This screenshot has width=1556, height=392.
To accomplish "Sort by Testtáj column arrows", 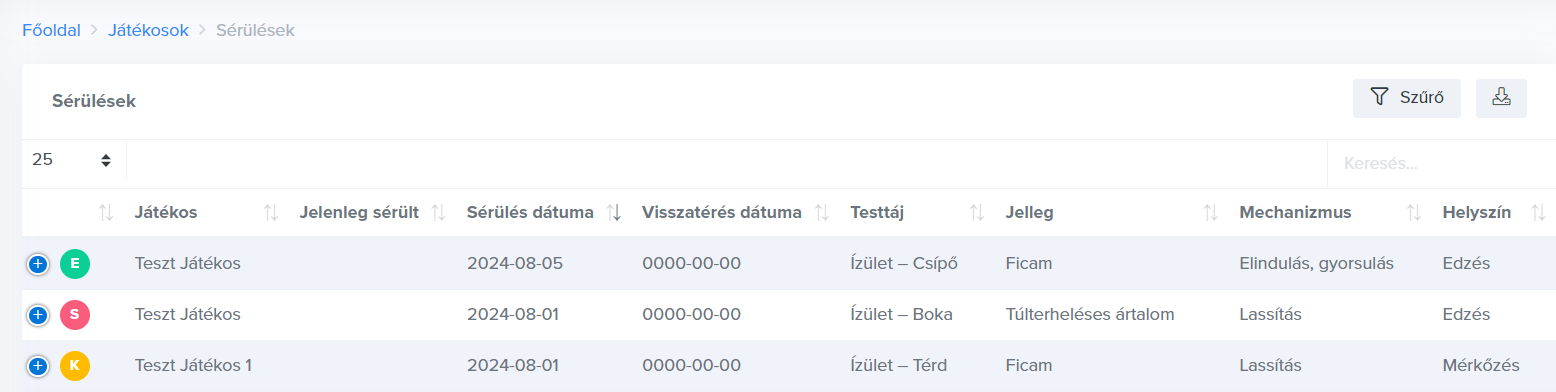I will point(978,212).
